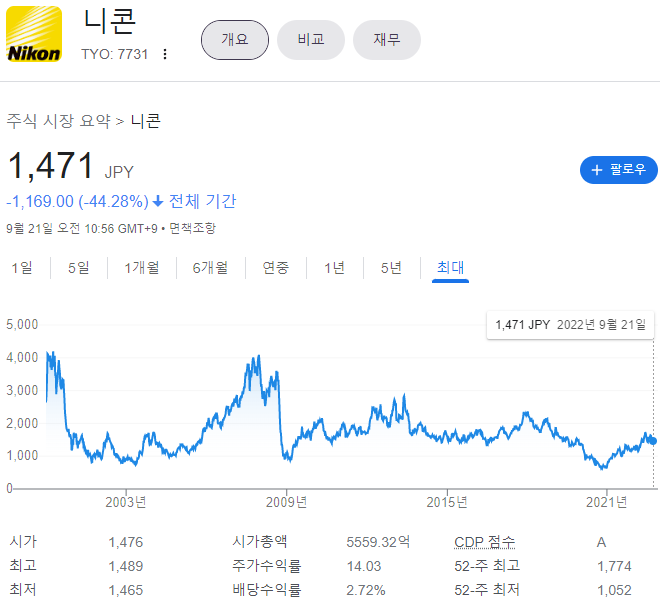Click the 1,471 JPY chart tooltip

pos(570,325)
